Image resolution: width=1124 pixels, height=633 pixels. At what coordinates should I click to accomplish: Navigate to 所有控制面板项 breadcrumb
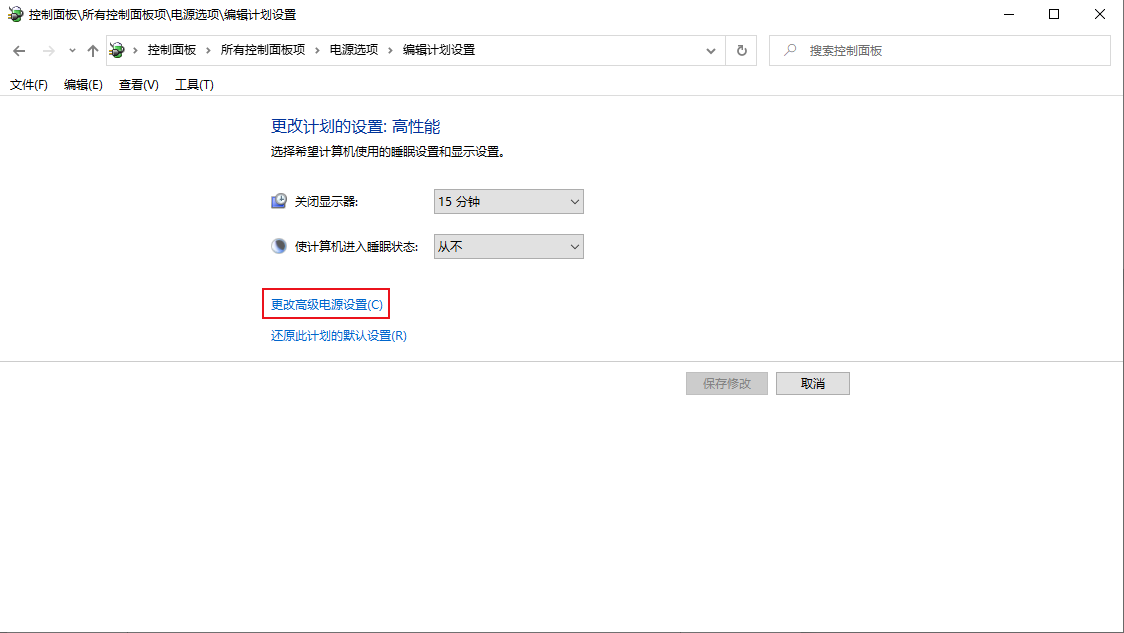(x=262, y=49)
